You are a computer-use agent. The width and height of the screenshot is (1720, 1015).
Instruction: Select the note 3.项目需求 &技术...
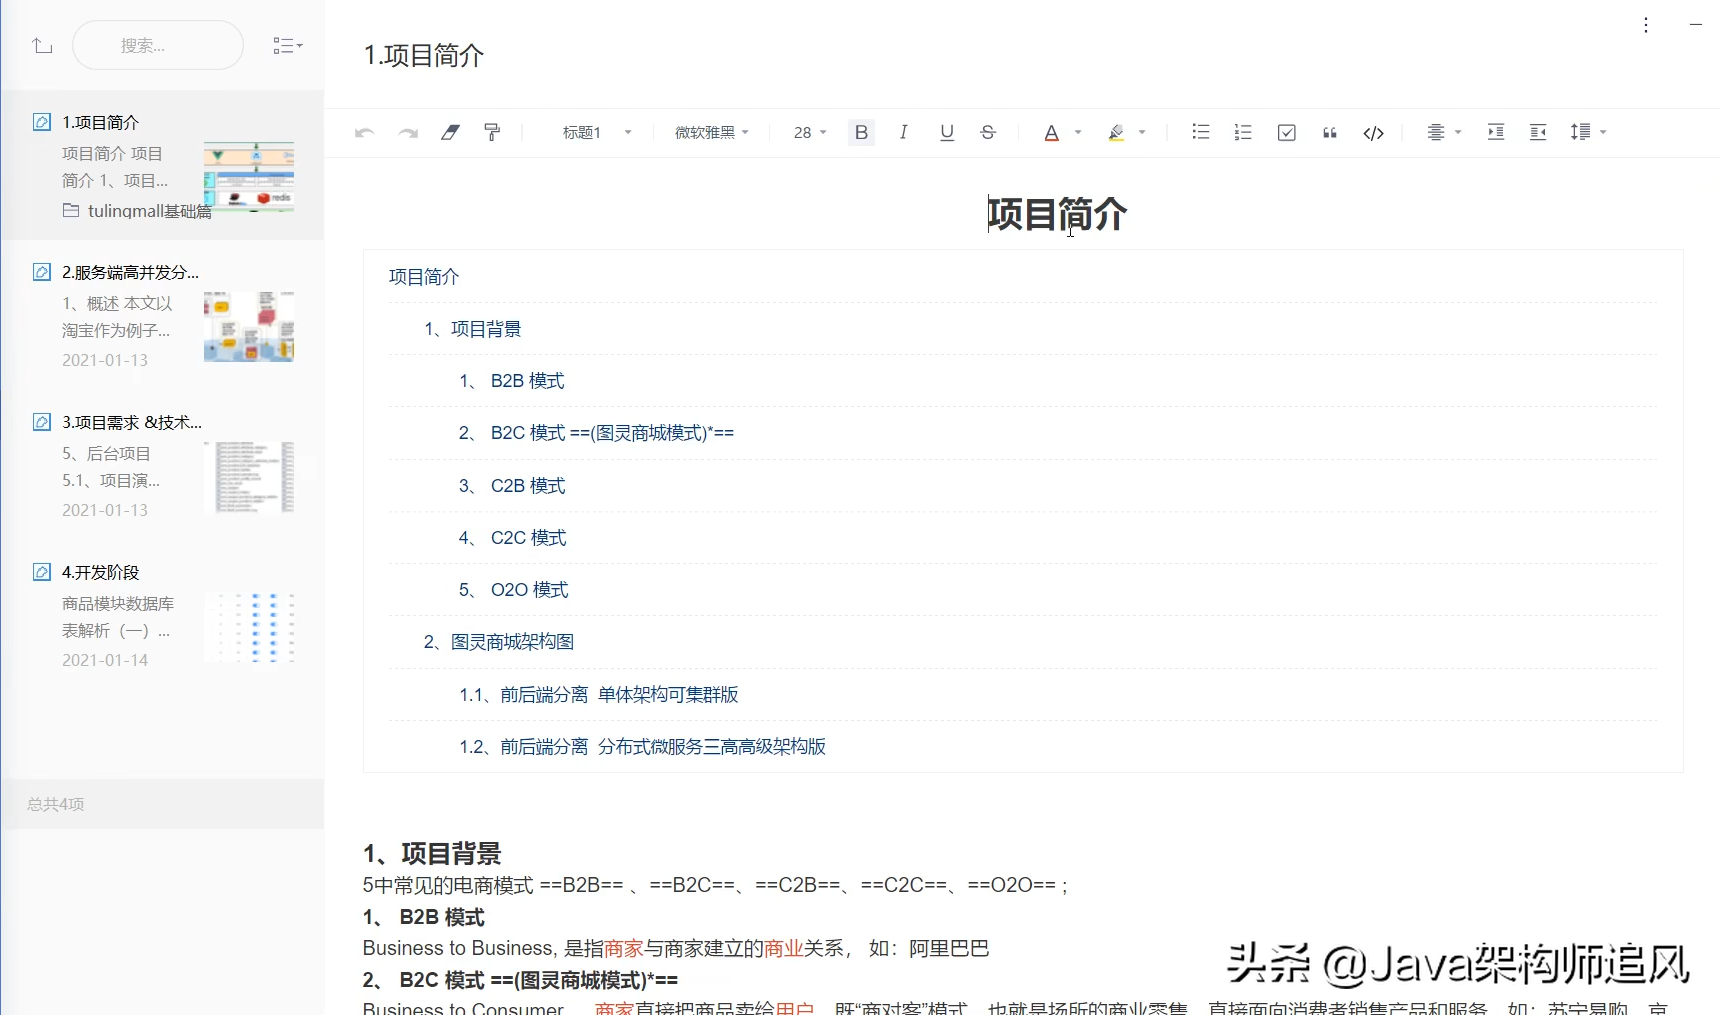(x=163, y=465)
